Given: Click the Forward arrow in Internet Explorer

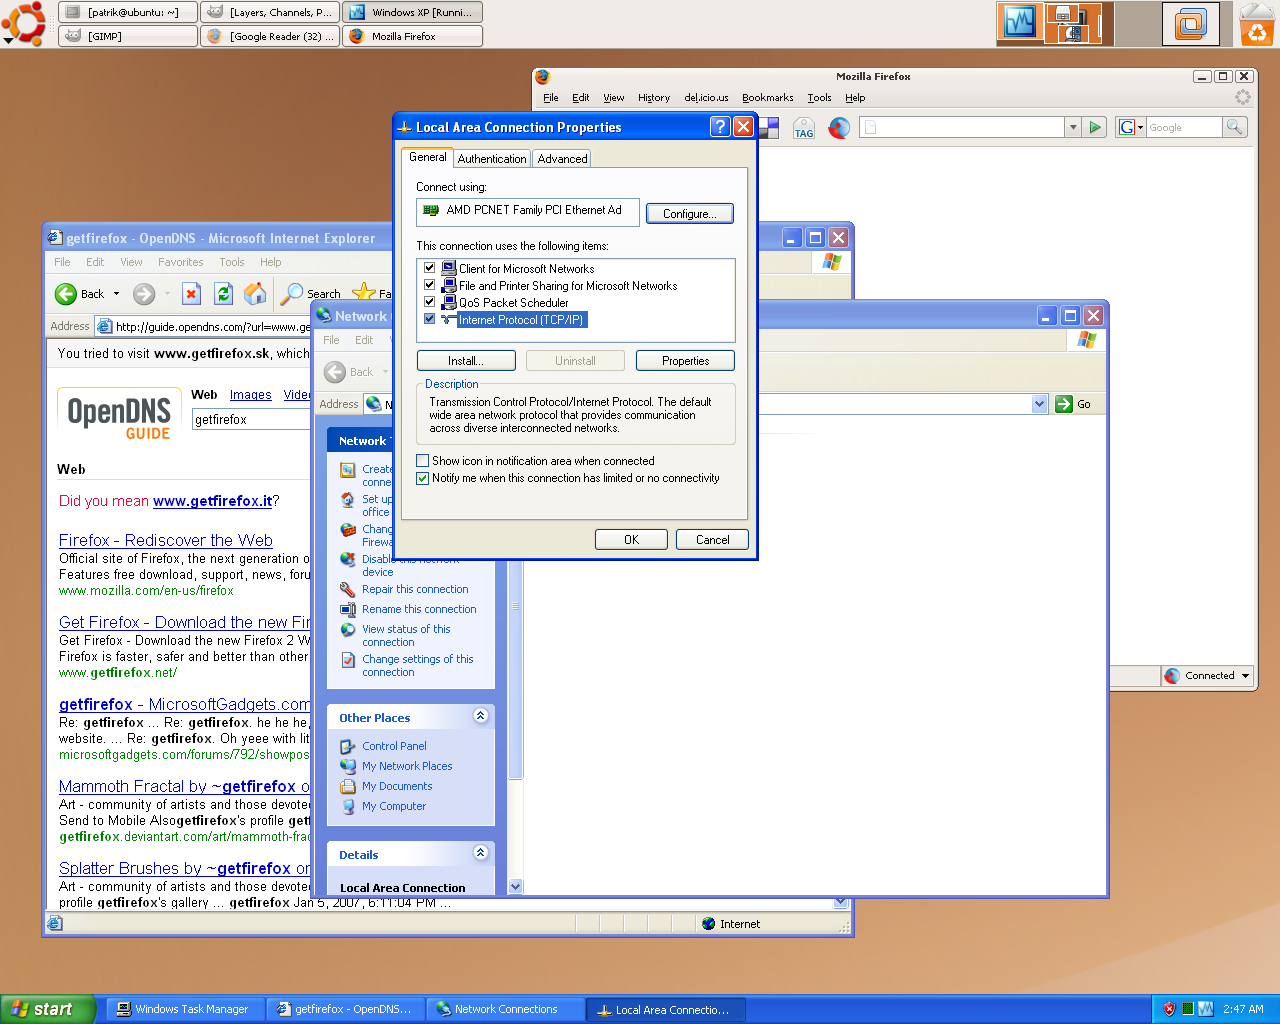Looking at the screenshot, I should (x=144, y=294).
